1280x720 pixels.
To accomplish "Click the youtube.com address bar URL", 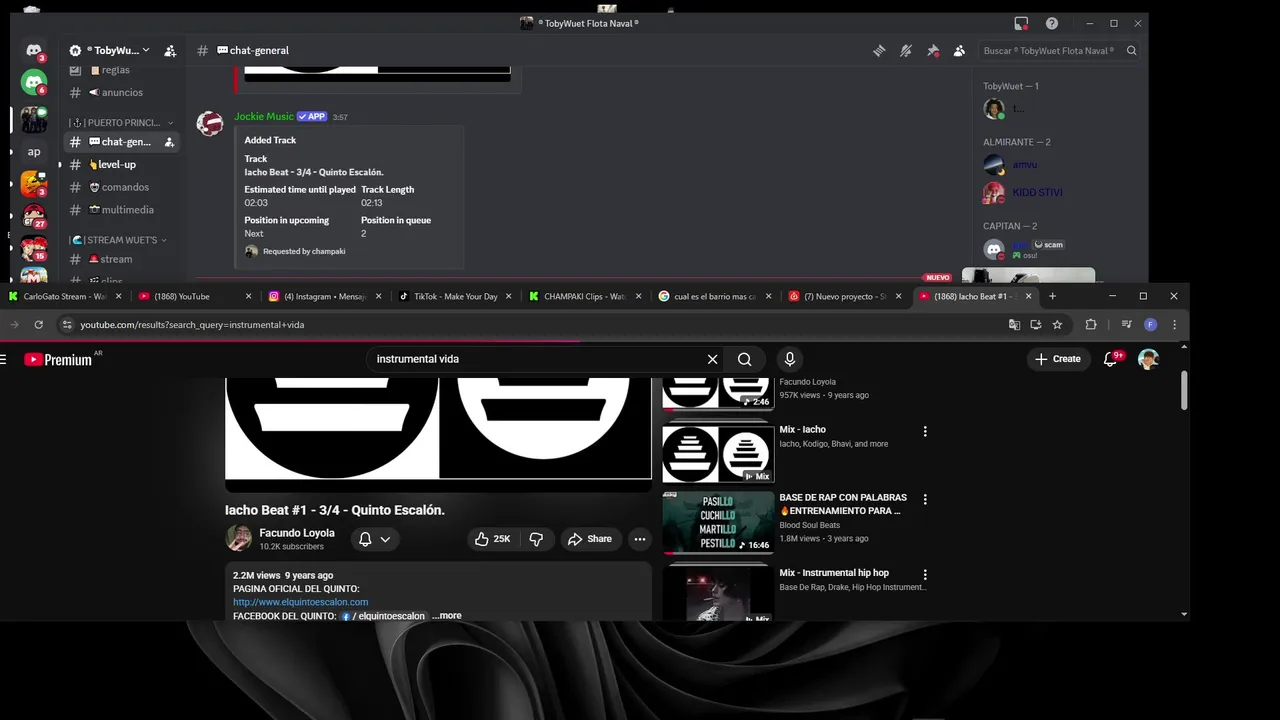I will (192, 325).
